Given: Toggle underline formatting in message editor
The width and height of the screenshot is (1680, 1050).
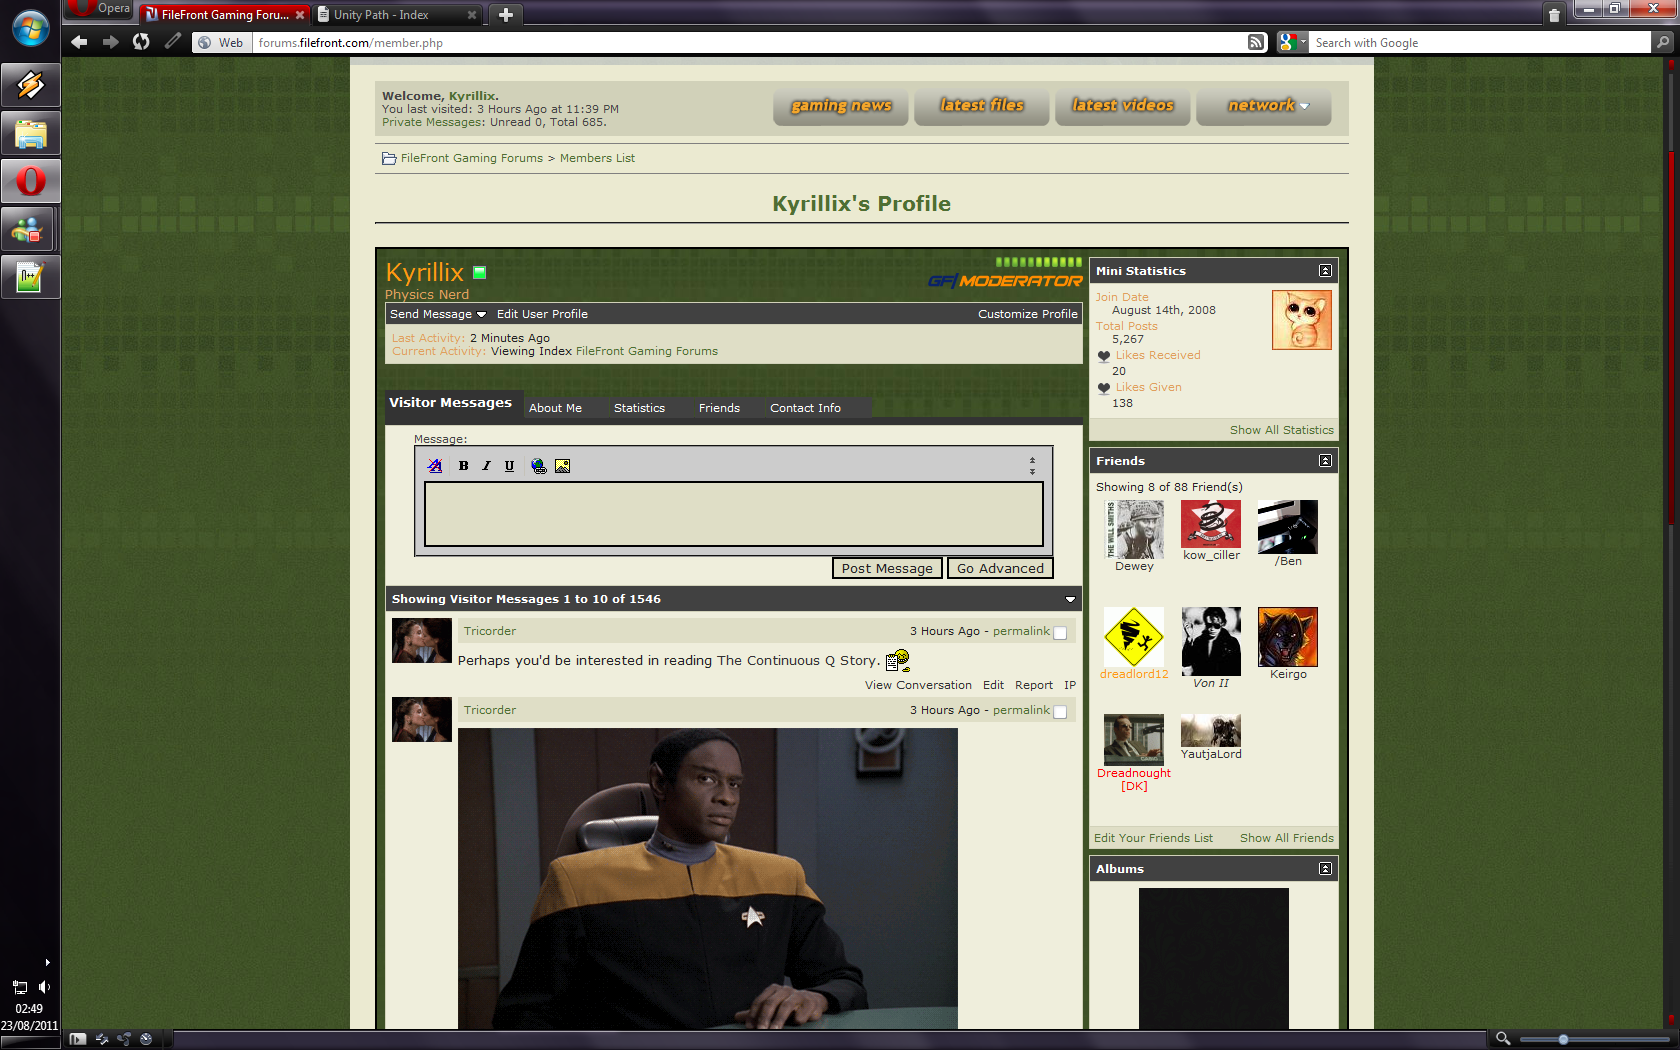Looking at the screenshot, I should [x=509, y=466].
